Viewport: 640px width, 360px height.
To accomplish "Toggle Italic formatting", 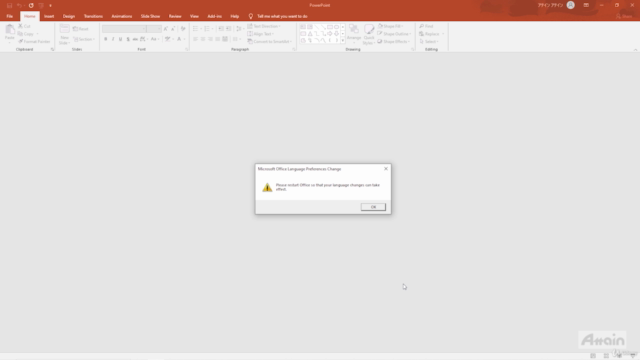I will pos(113,39).
